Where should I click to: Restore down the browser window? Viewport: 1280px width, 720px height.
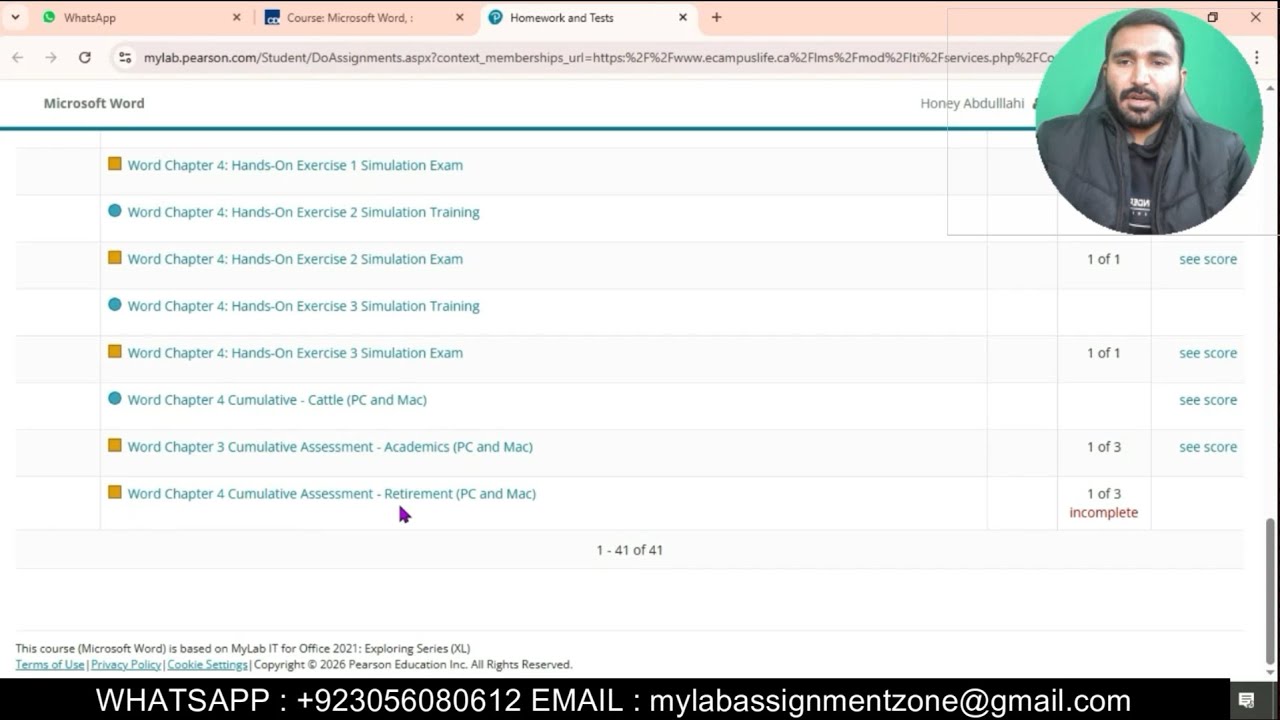[1212, 17]
